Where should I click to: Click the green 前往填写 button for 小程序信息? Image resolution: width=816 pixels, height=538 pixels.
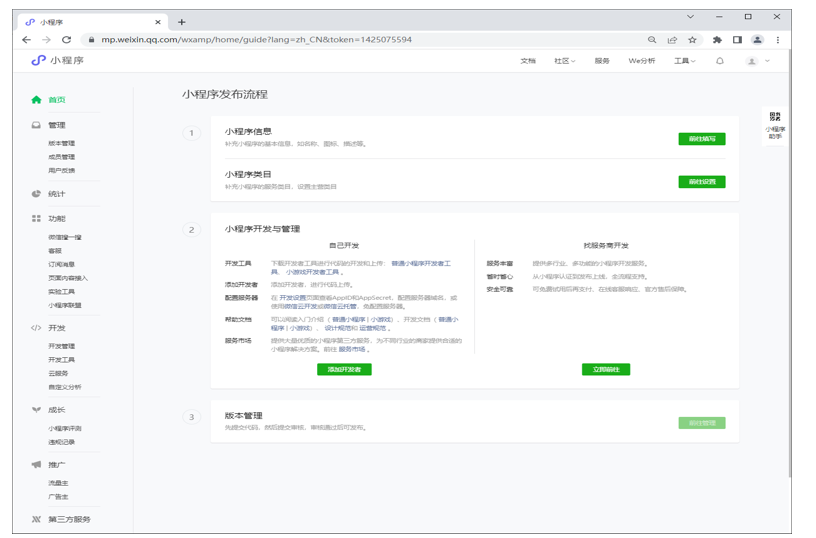(702, 139)
